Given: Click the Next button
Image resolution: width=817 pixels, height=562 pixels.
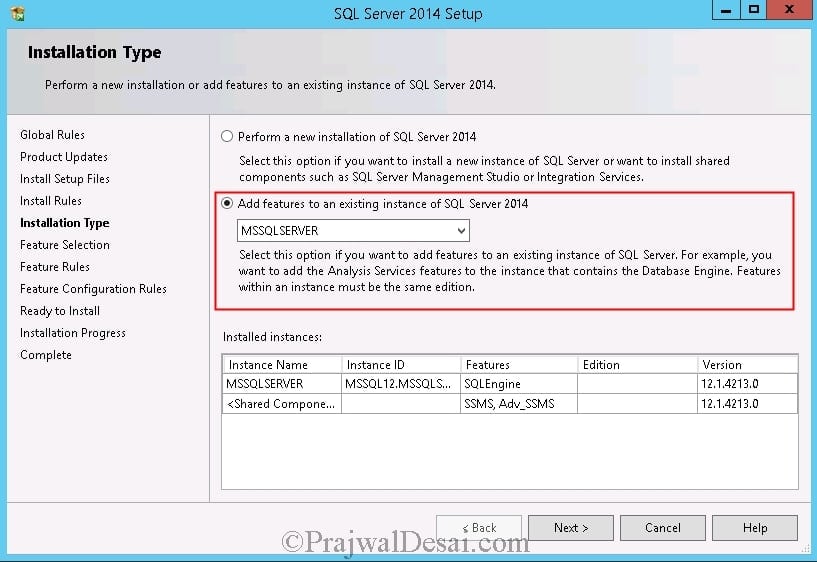Looking at the screenshot, I should coord(571,528).
